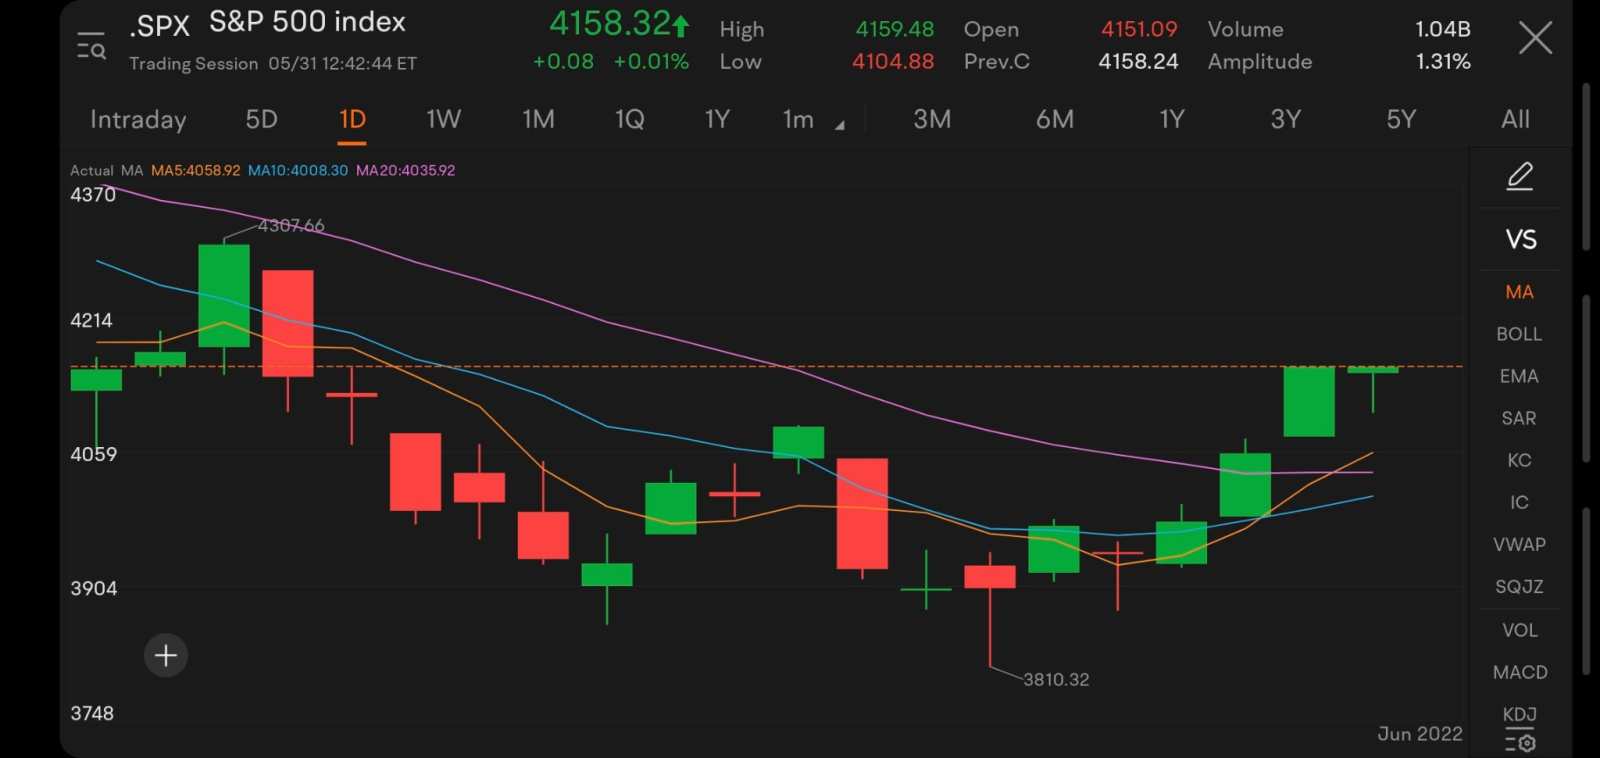Image resolution: width=1600 pixels, height=758 pixels.
Task: Tap the Volume value 1.04B
Action: tap(1442, 30)
